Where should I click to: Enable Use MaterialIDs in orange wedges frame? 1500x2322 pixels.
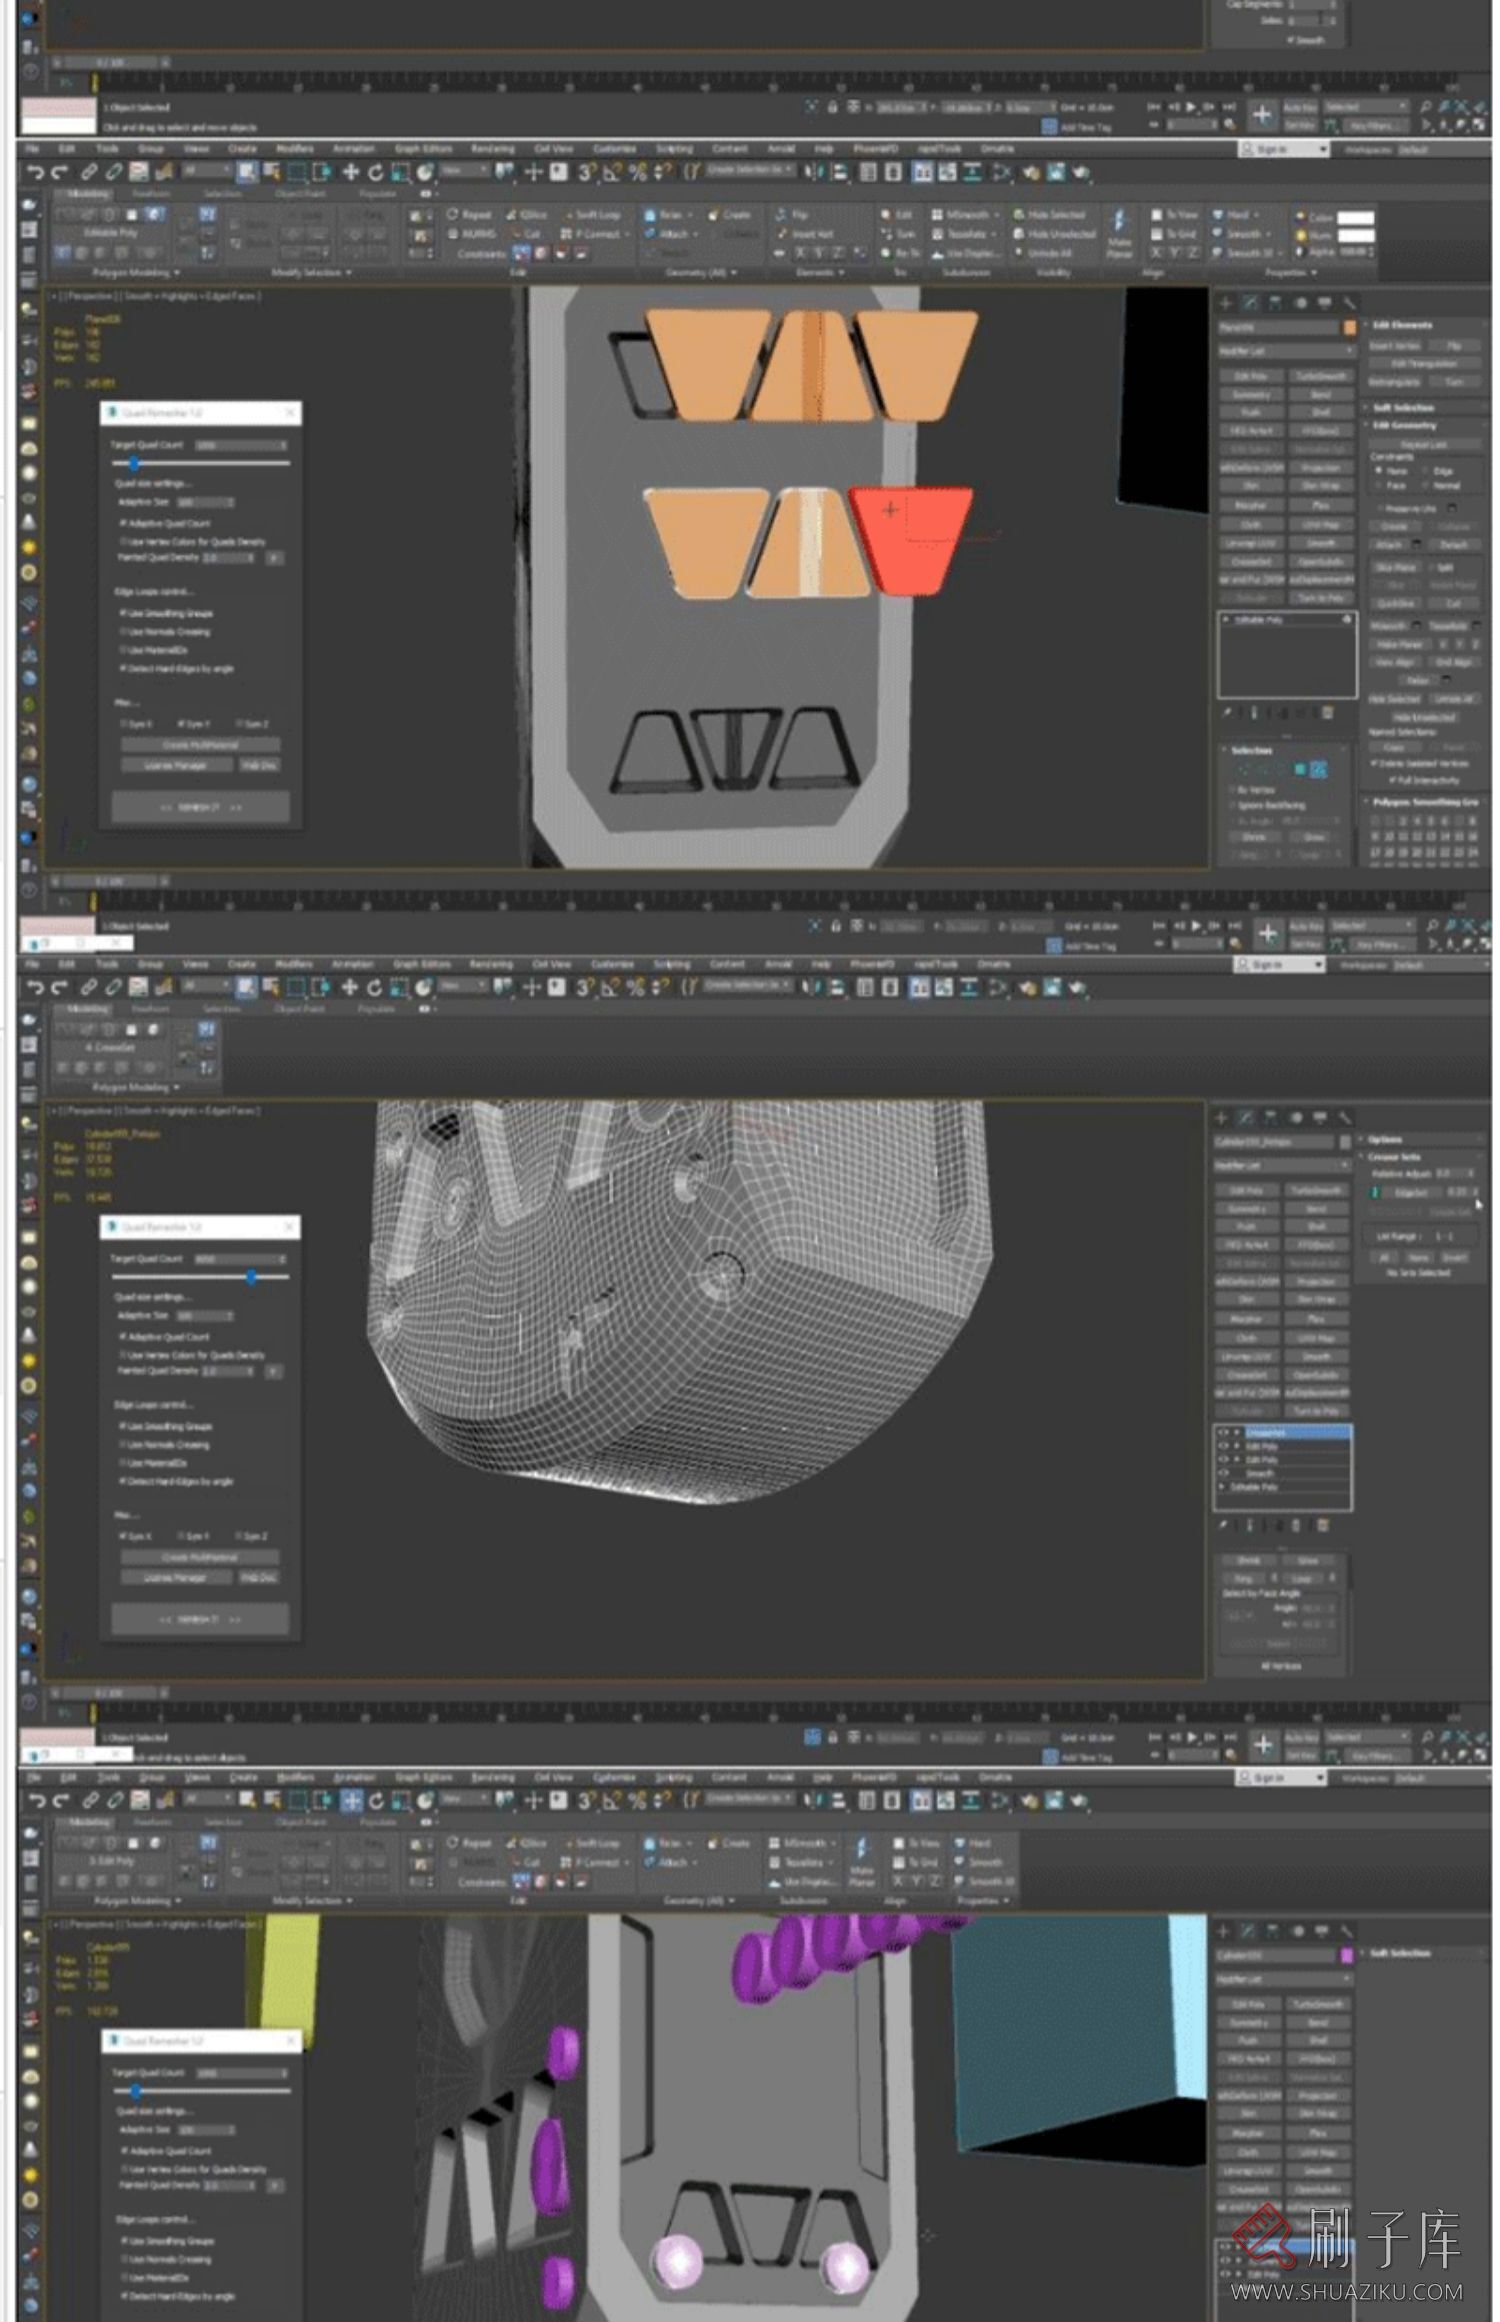tap(153, 650)
